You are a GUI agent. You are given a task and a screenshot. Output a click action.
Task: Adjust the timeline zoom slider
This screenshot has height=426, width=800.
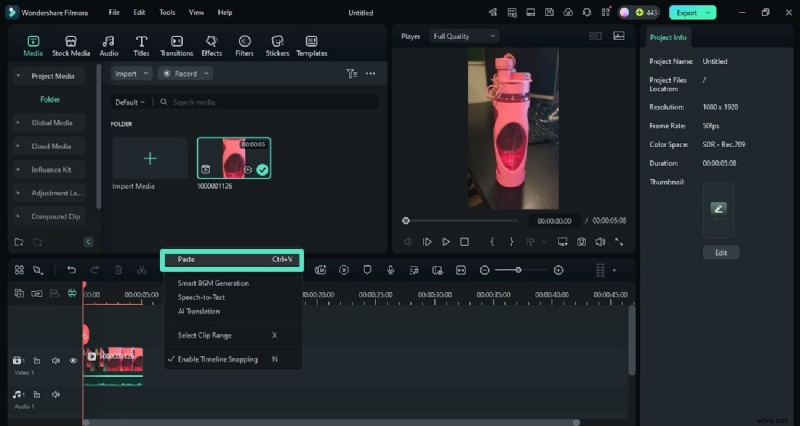click(x=518, y=270)
